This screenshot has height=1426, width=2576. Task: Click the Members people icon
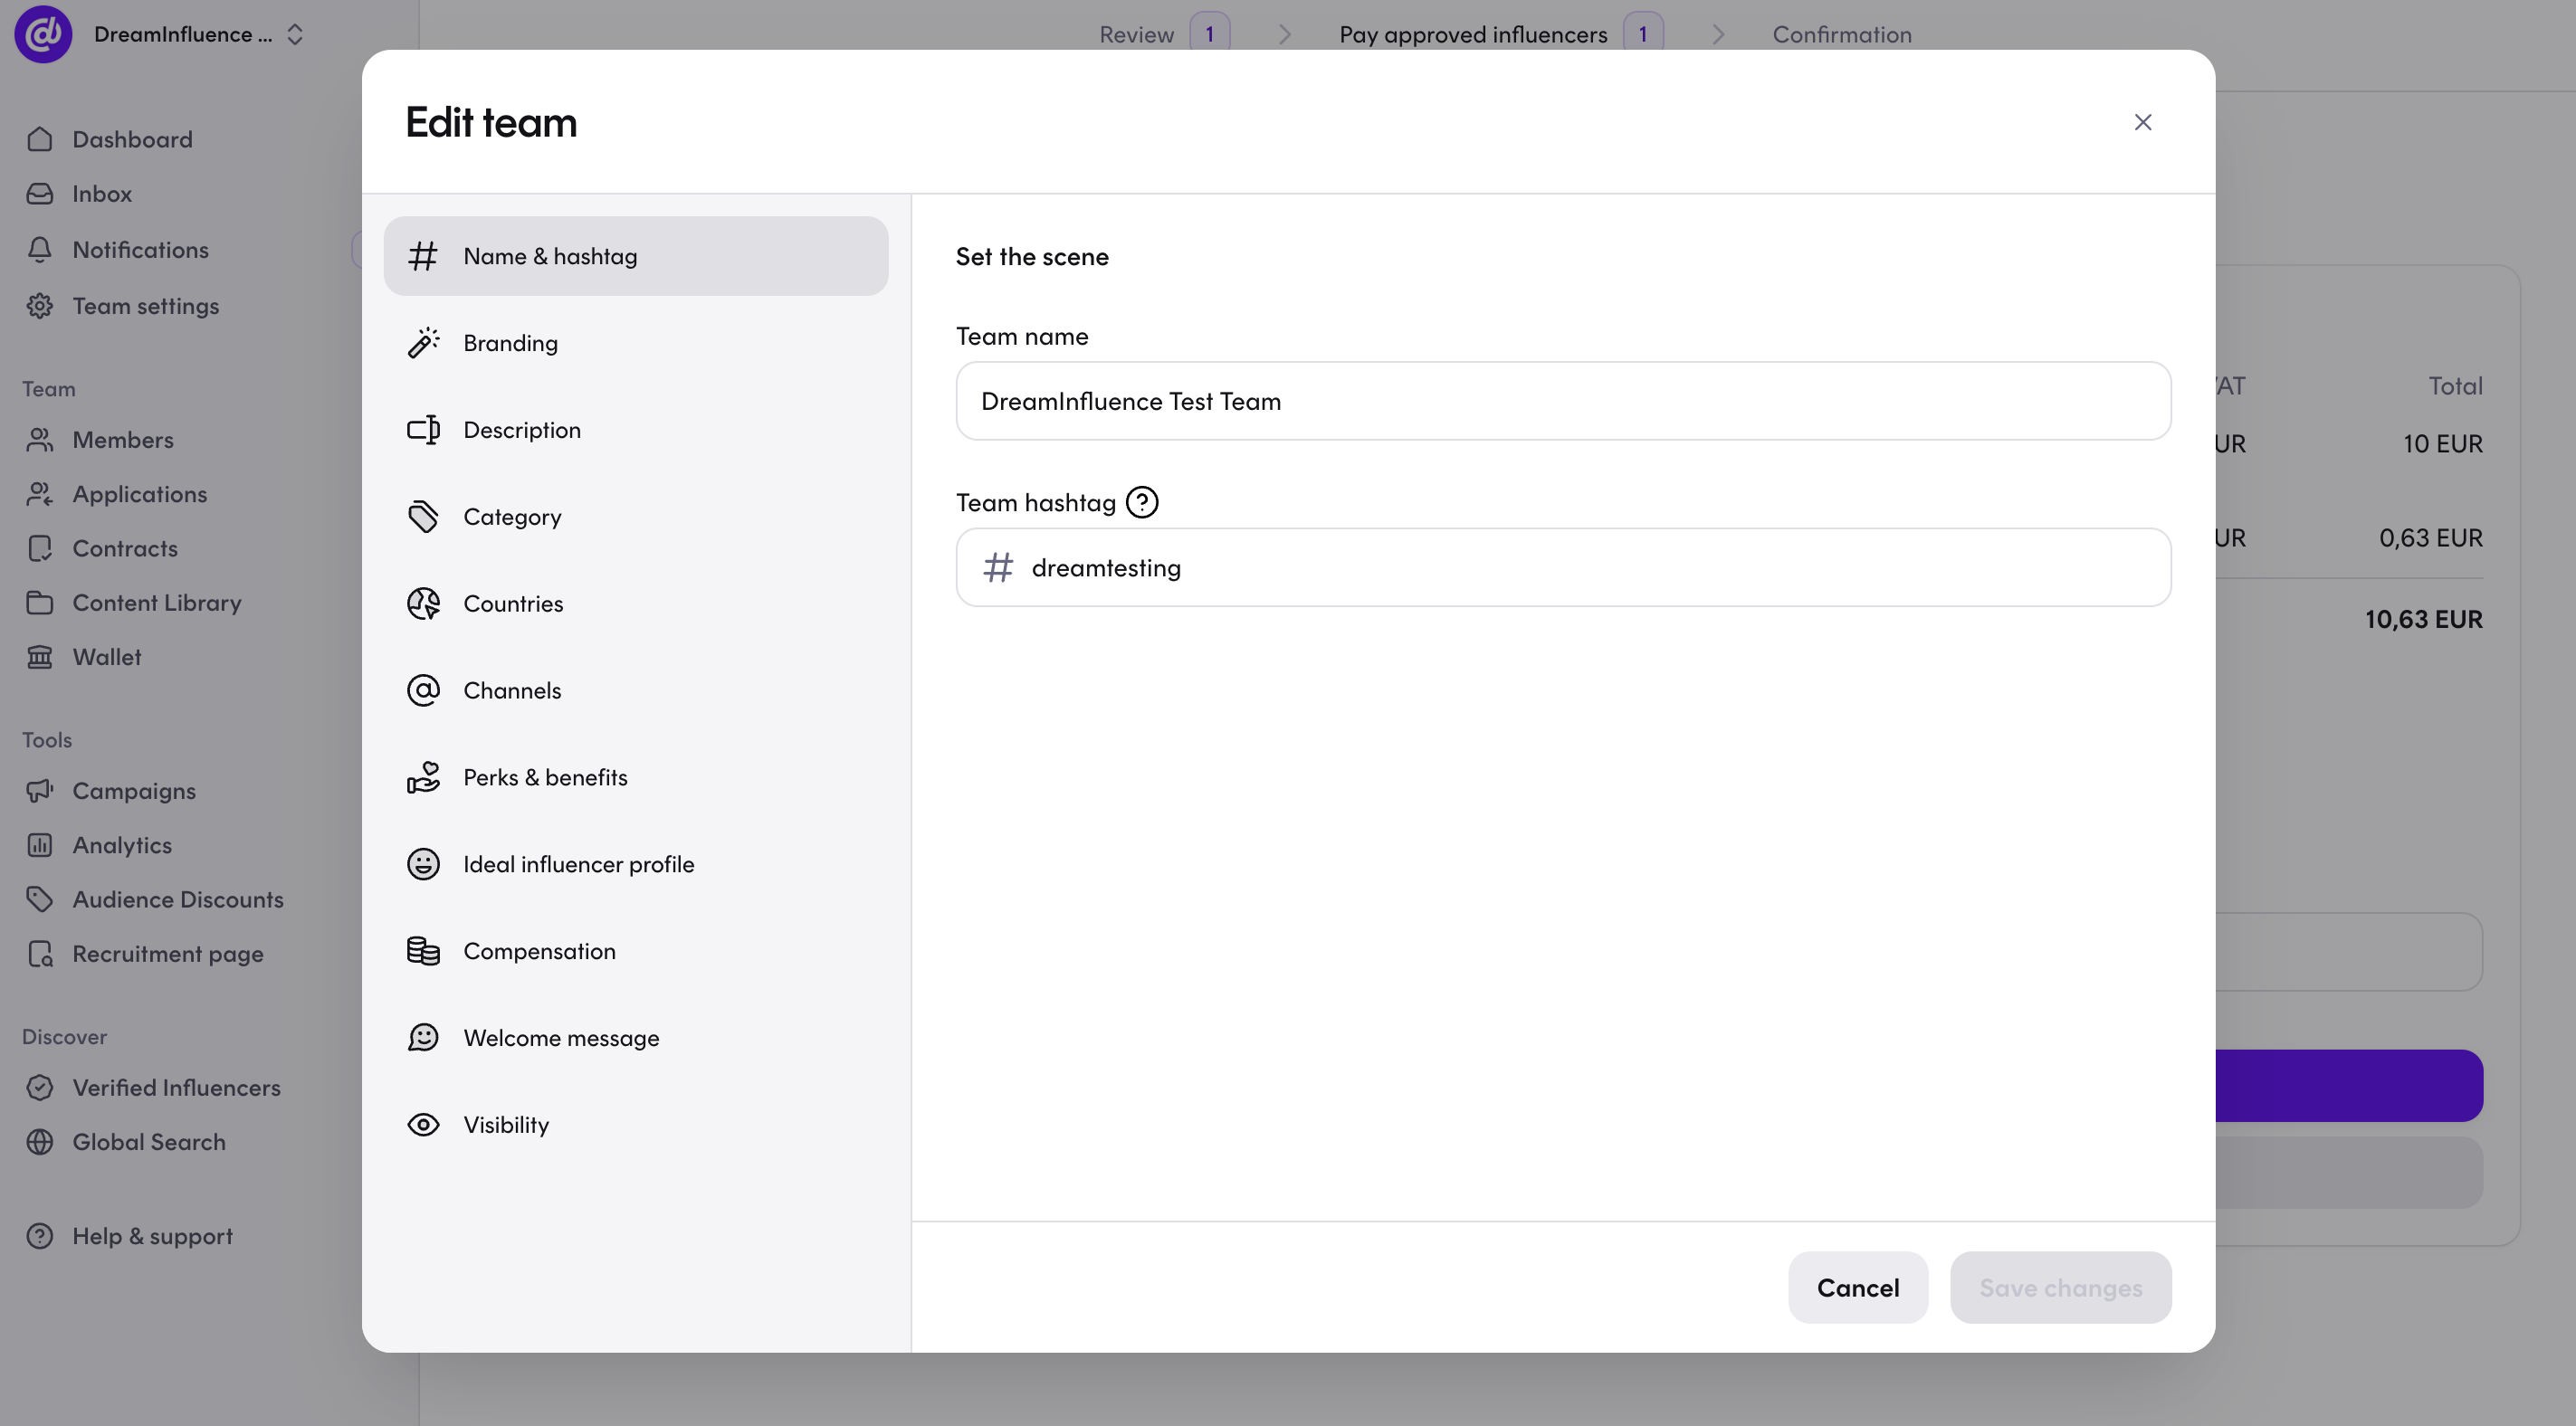40,439
